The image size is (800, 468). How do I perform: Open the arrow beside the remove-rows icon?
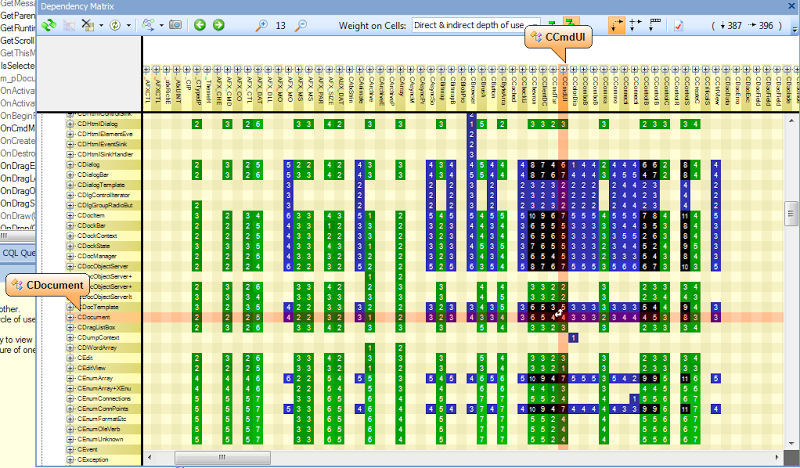pos(101,25)
